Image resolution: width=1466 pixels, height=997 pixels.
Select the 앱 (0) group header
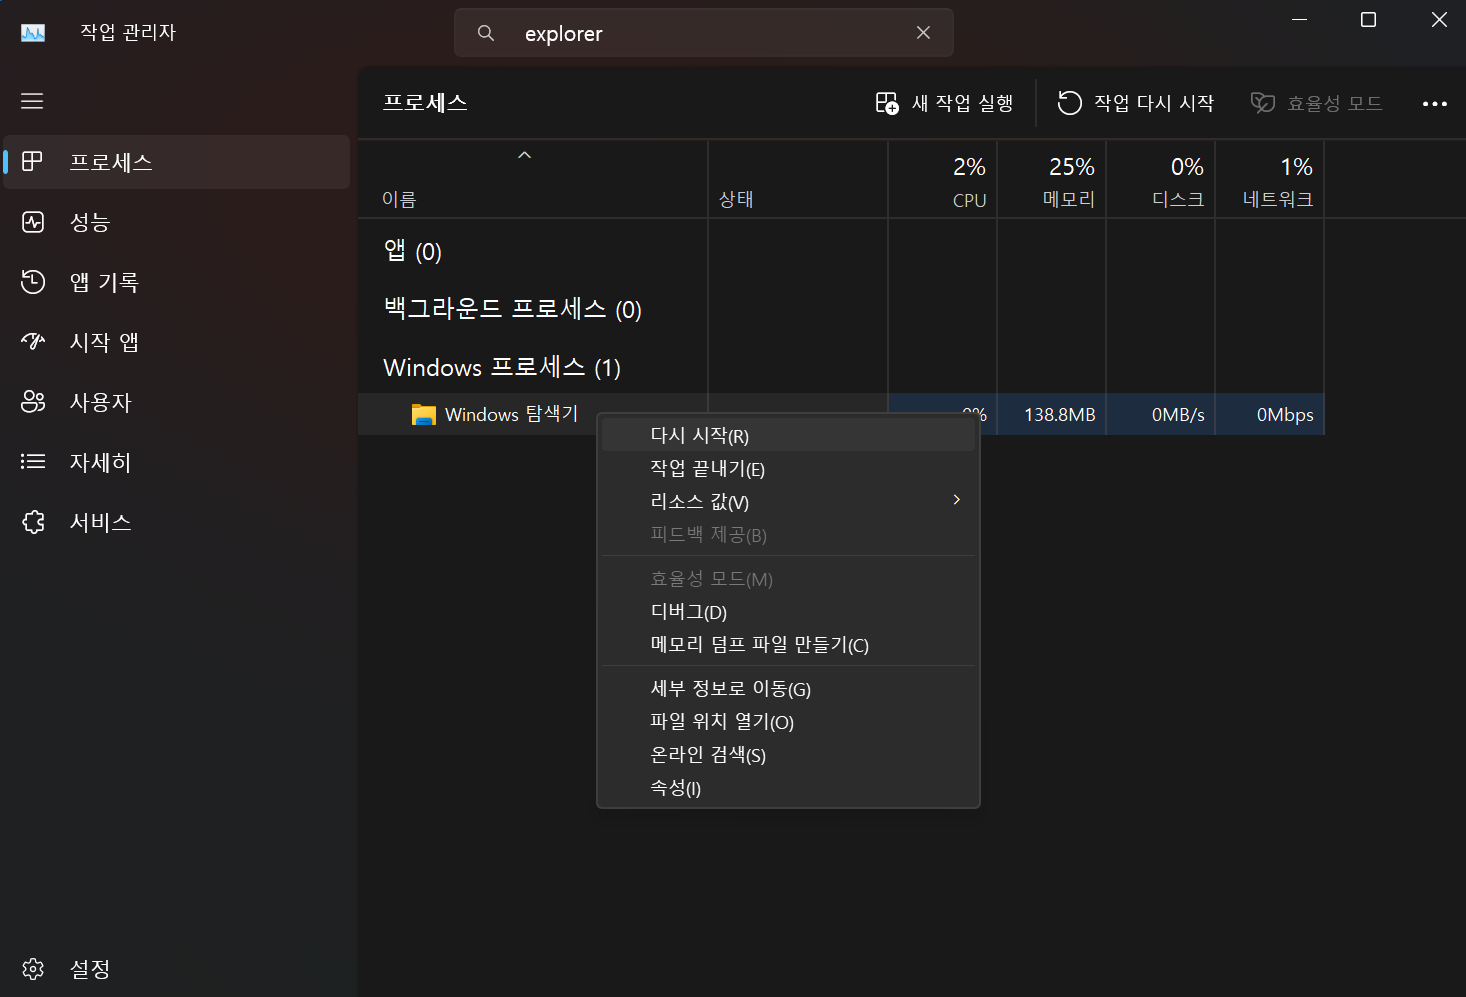click(412, 251)
